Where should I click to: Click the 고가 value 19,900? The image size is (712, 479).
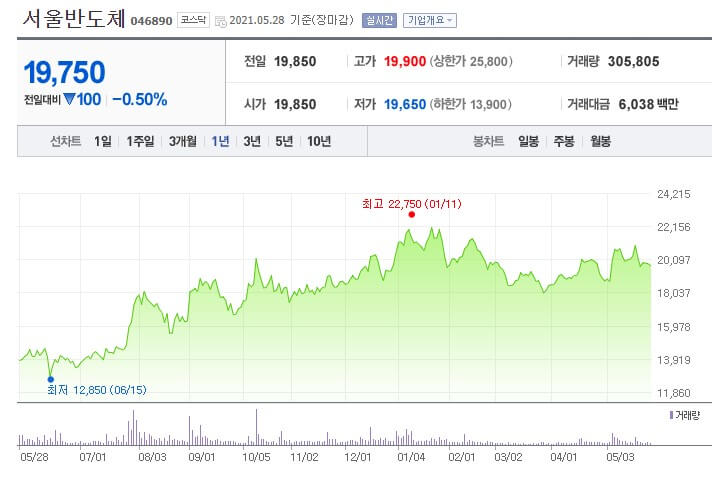click(405, 61)
